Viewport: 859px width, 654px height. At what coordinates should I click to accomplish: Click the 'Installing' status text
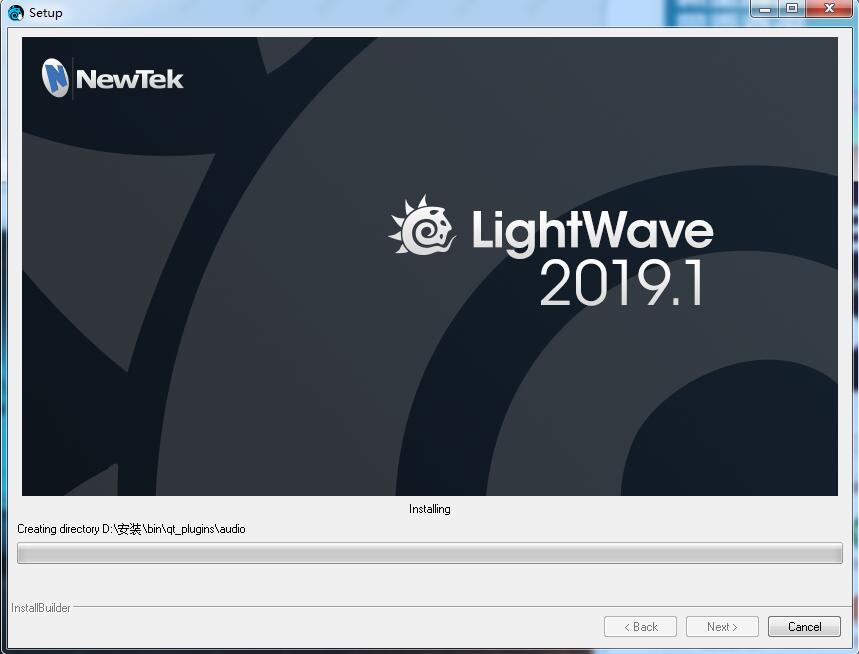pos(429,509)
